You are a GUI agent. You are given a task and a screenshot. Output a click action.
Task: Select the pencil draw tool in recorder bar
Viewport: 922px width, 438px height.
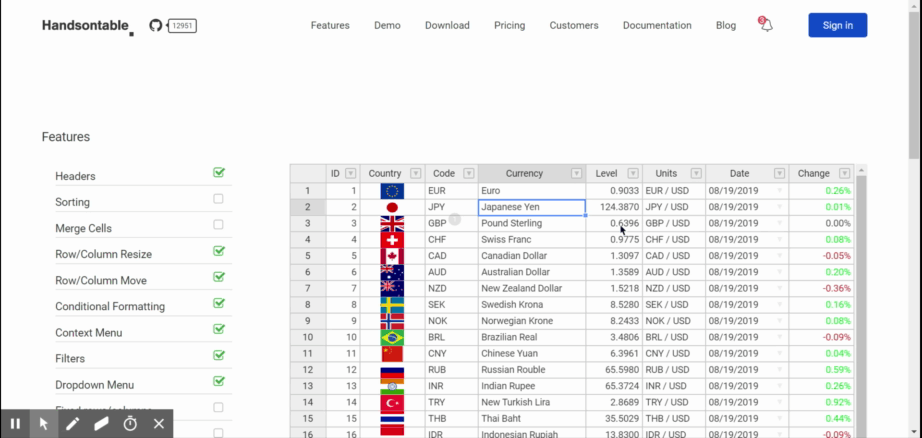[x=72, y=424]
